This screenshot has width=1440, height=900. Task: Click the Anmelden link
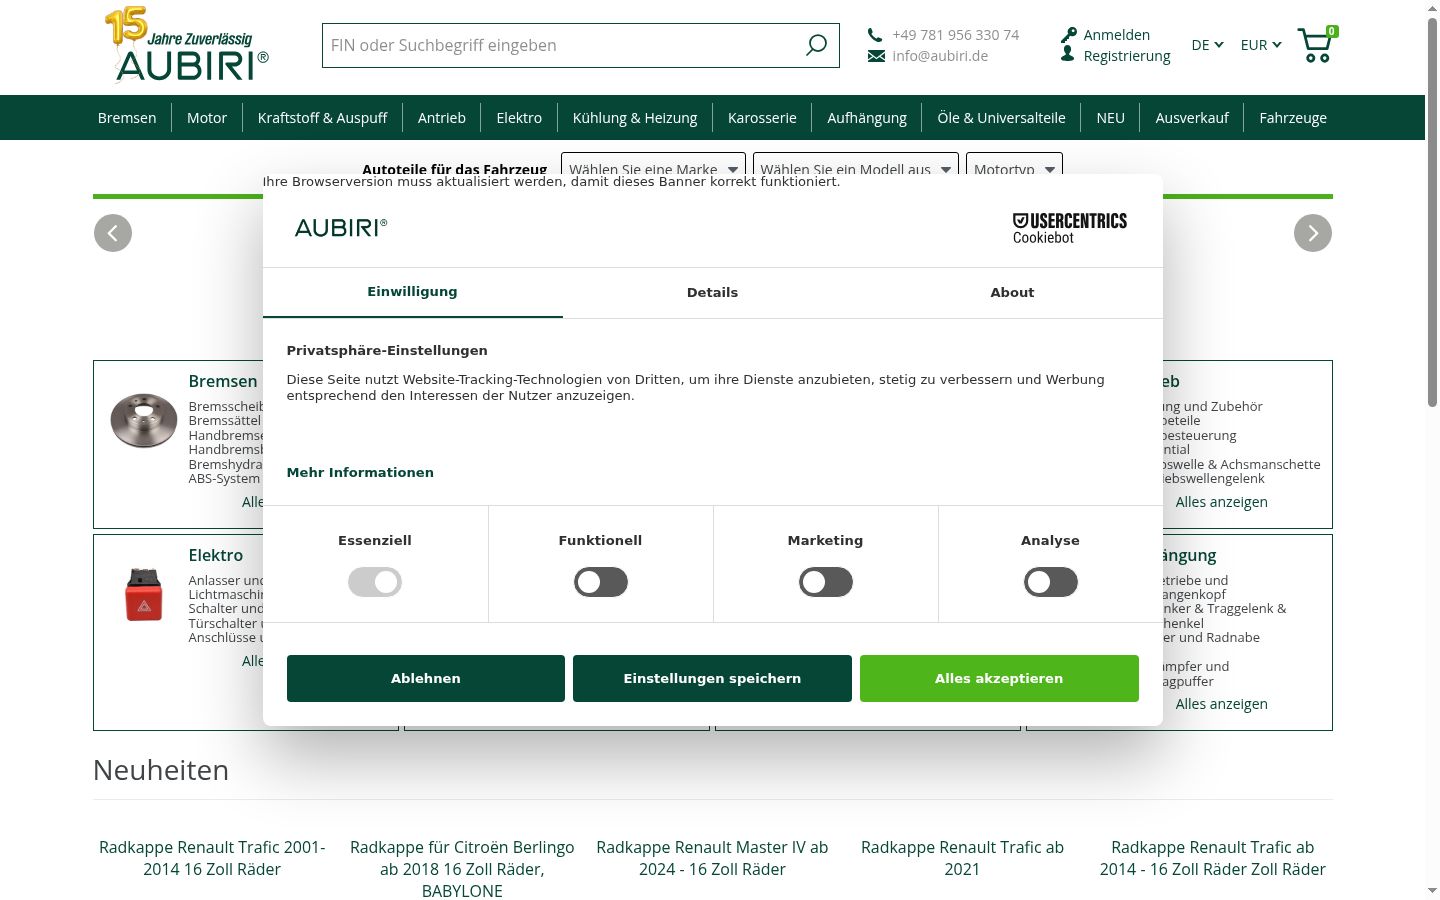1117,35
